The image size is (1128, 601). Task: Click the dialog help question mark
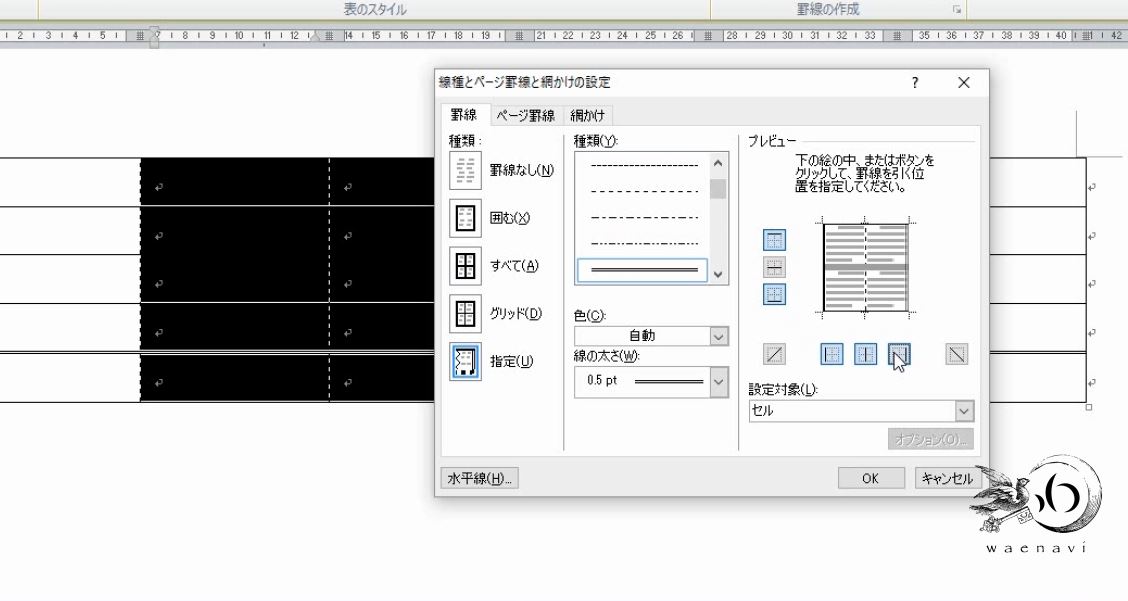pyautogui.click(x=914, y=83)
